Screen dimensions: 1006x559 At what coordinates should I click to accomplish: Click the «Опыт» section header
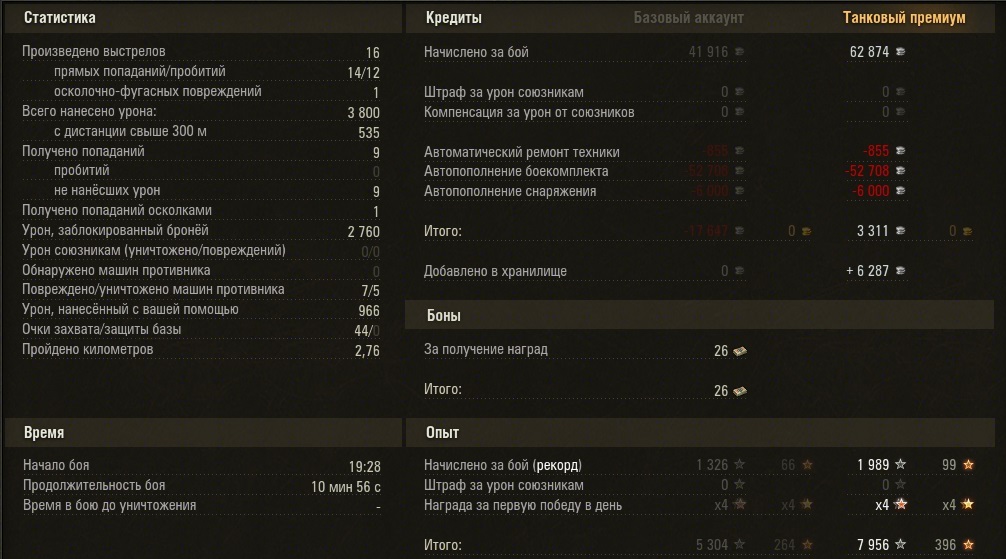443,432
